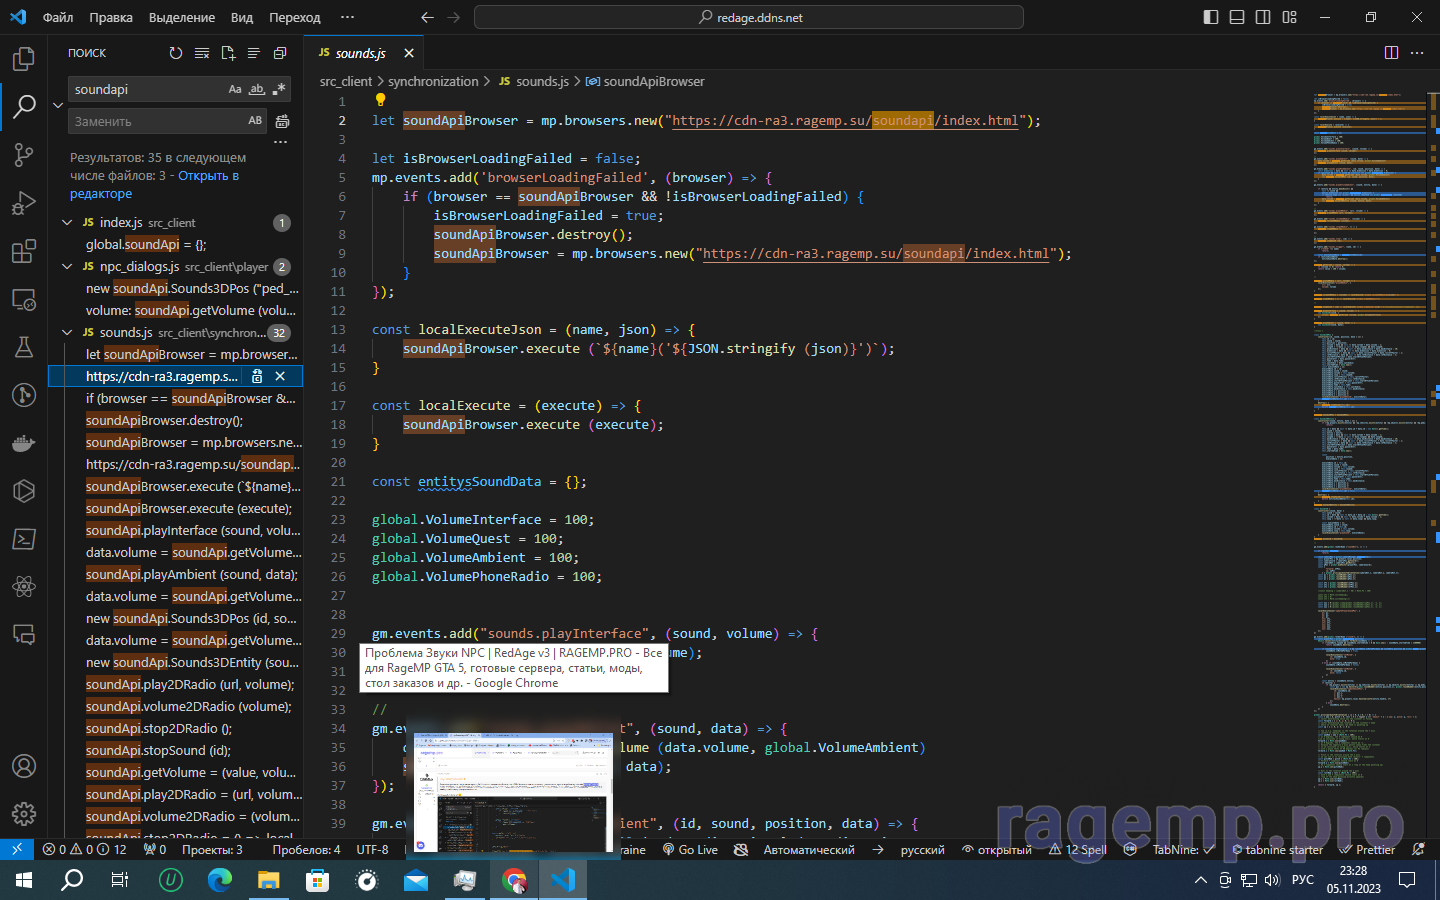Open Remote Explorer in activity bar
Image resolution: width=1440 pixels, height=900 pixels.
24,299
